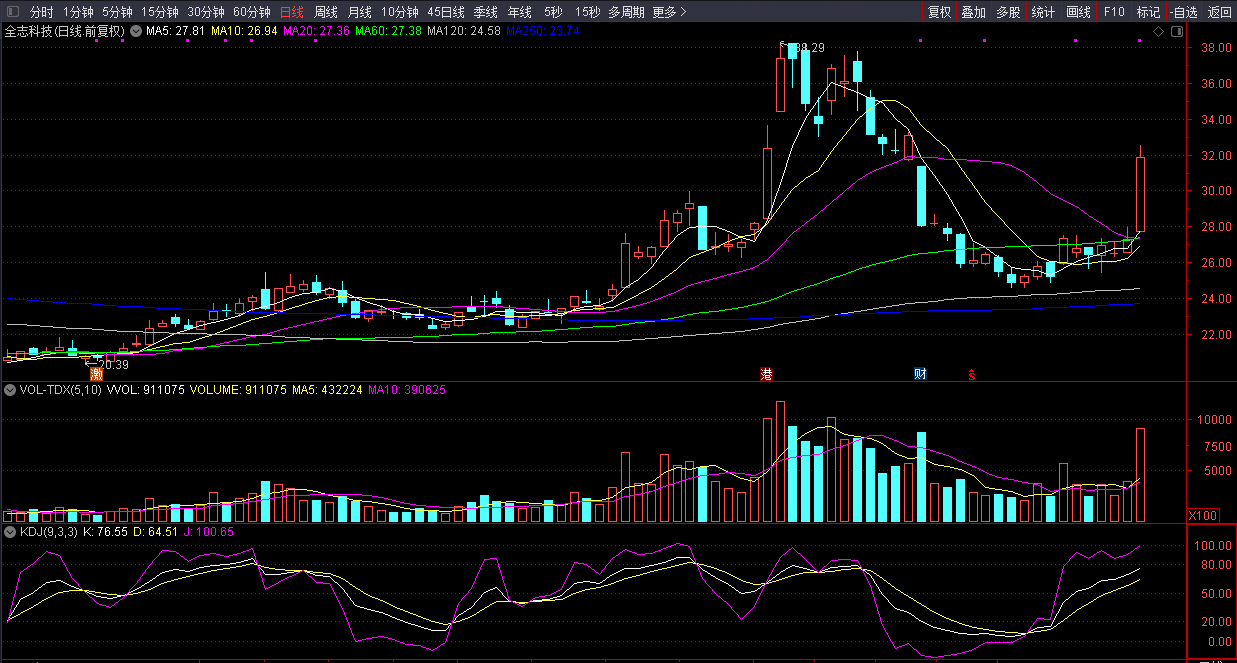
Task: Click the 复权 button
Action: [939, 13]
